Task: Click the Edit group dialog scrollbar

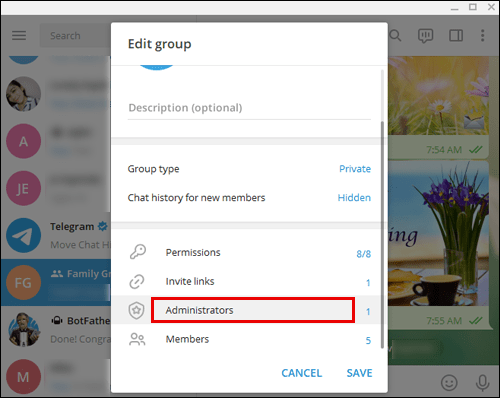Action: point(382,235)
